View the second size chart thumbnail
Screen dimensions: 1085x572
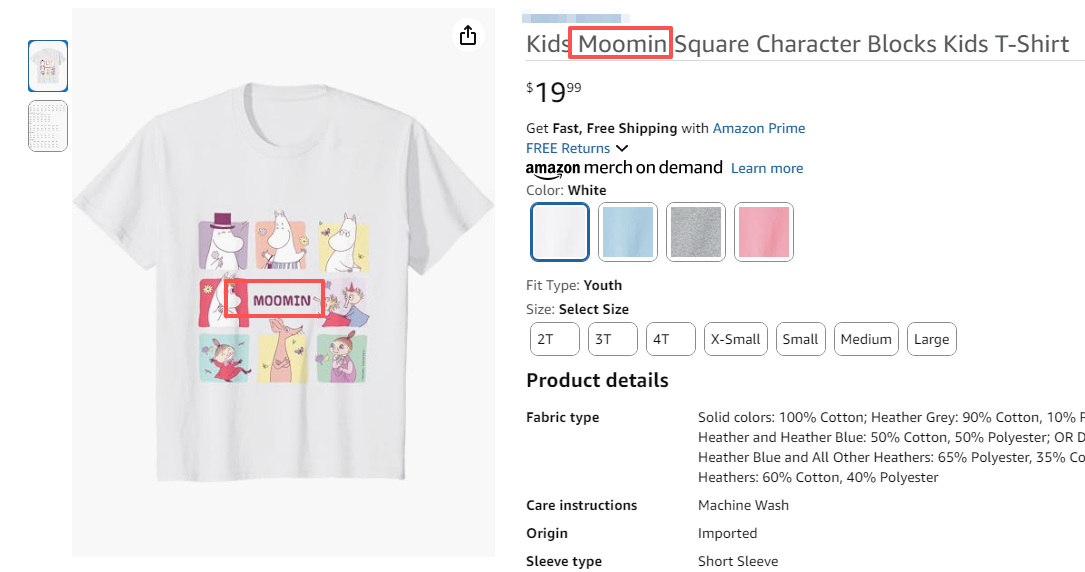pyautogui.click(x=48, y=126)
